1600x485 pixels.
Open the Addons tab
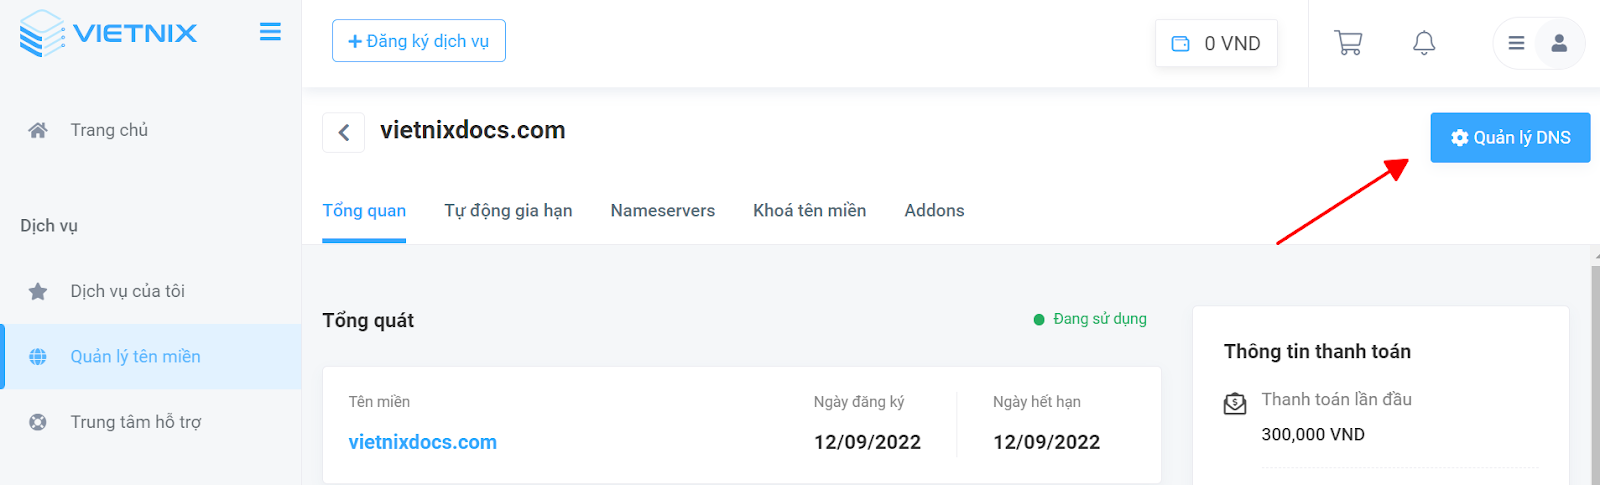[934, 210]
